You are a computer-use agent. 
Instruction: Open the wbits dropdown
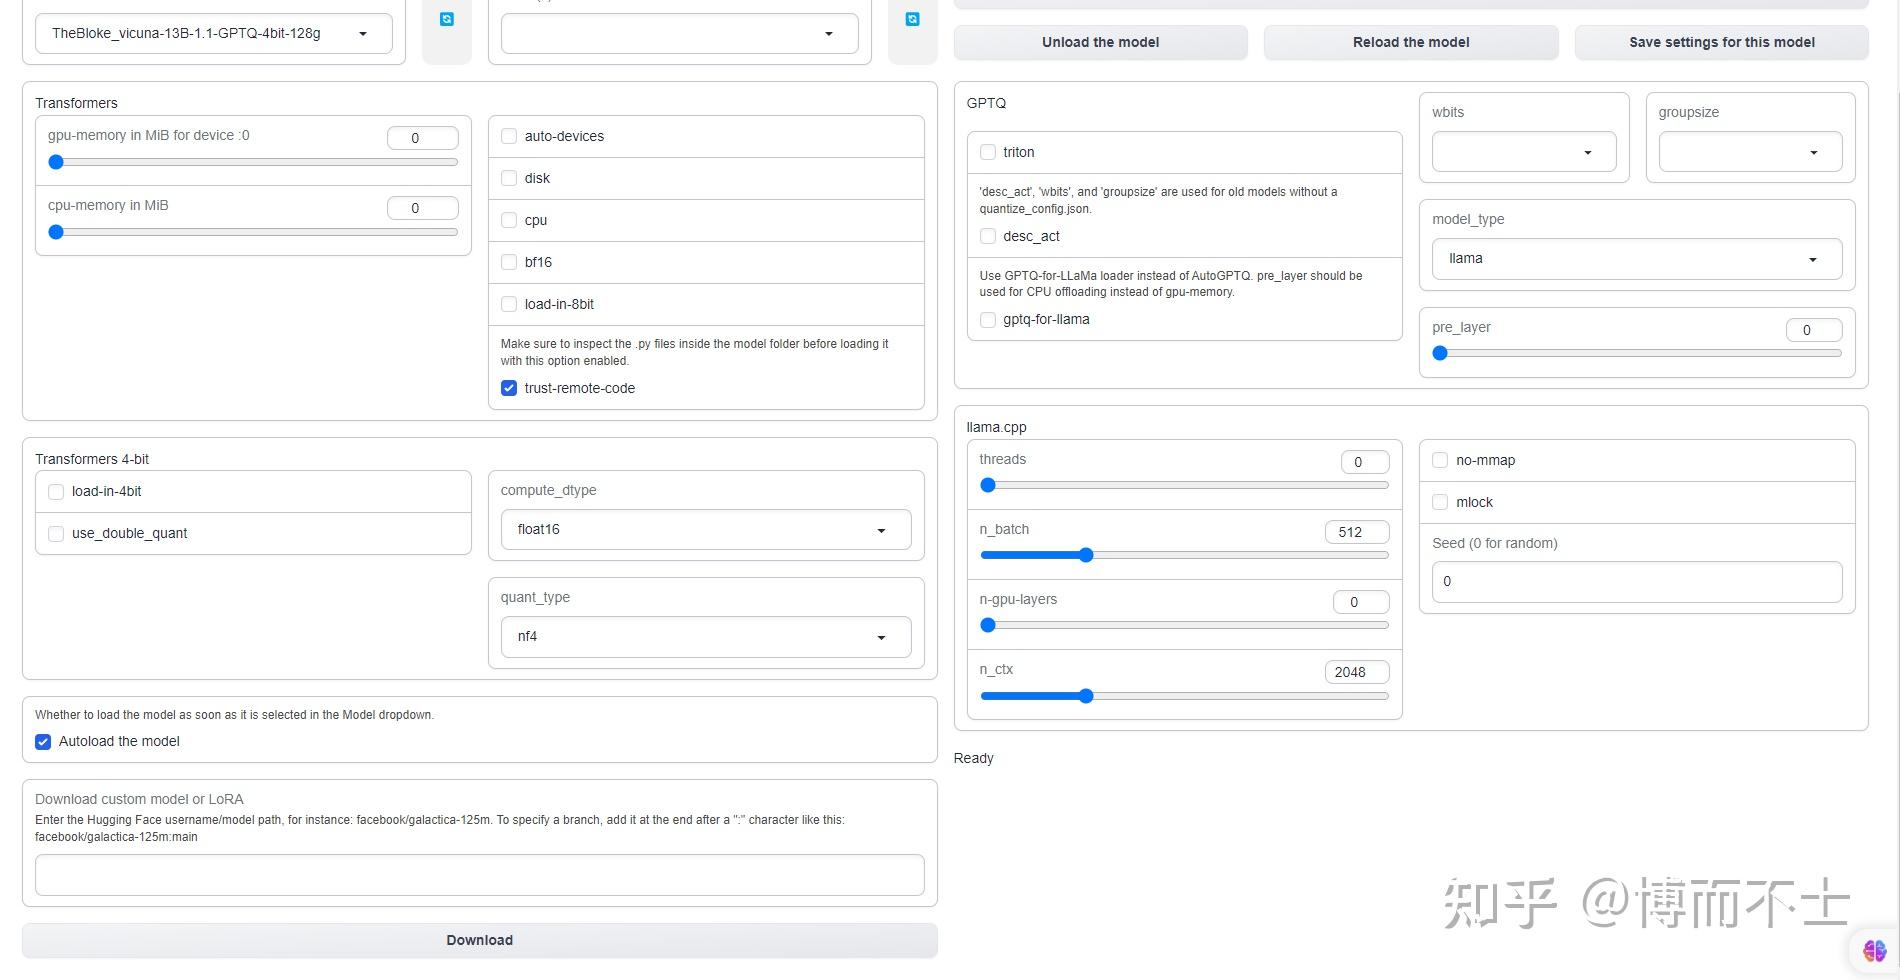coord(1523,152)
